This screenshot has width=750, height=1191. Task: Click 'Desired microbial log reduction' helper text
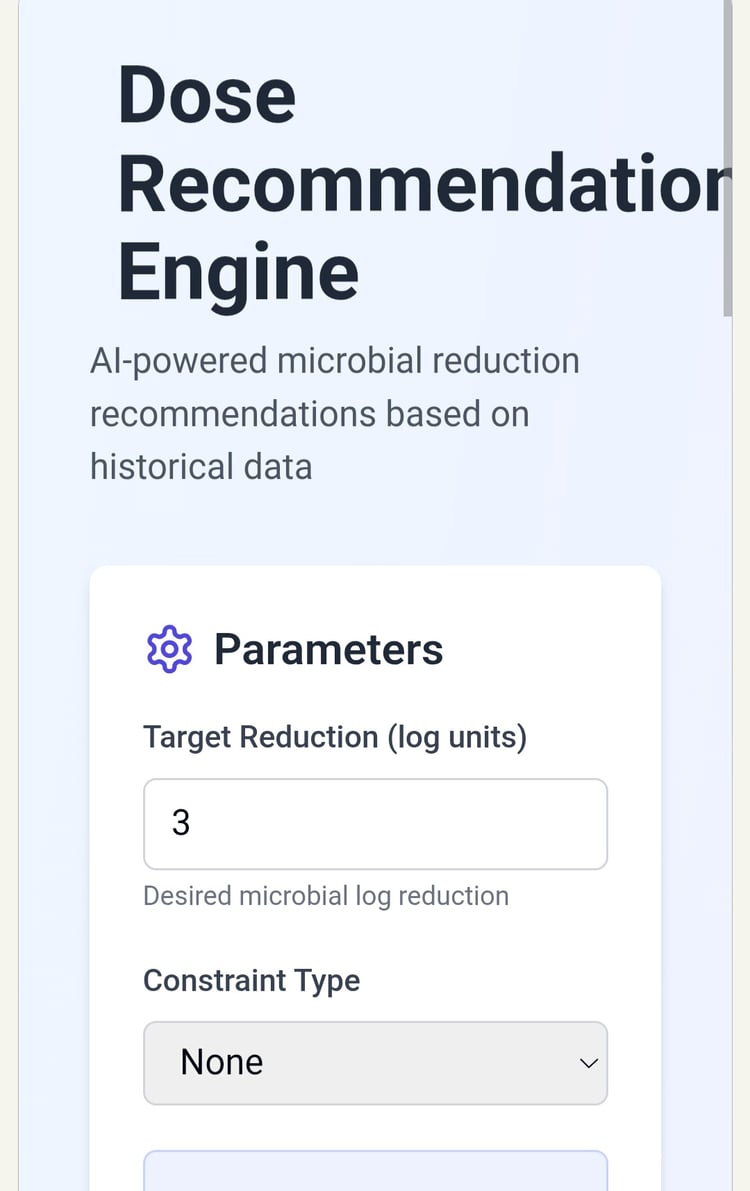pyautogui.click(x=325, y=896)
